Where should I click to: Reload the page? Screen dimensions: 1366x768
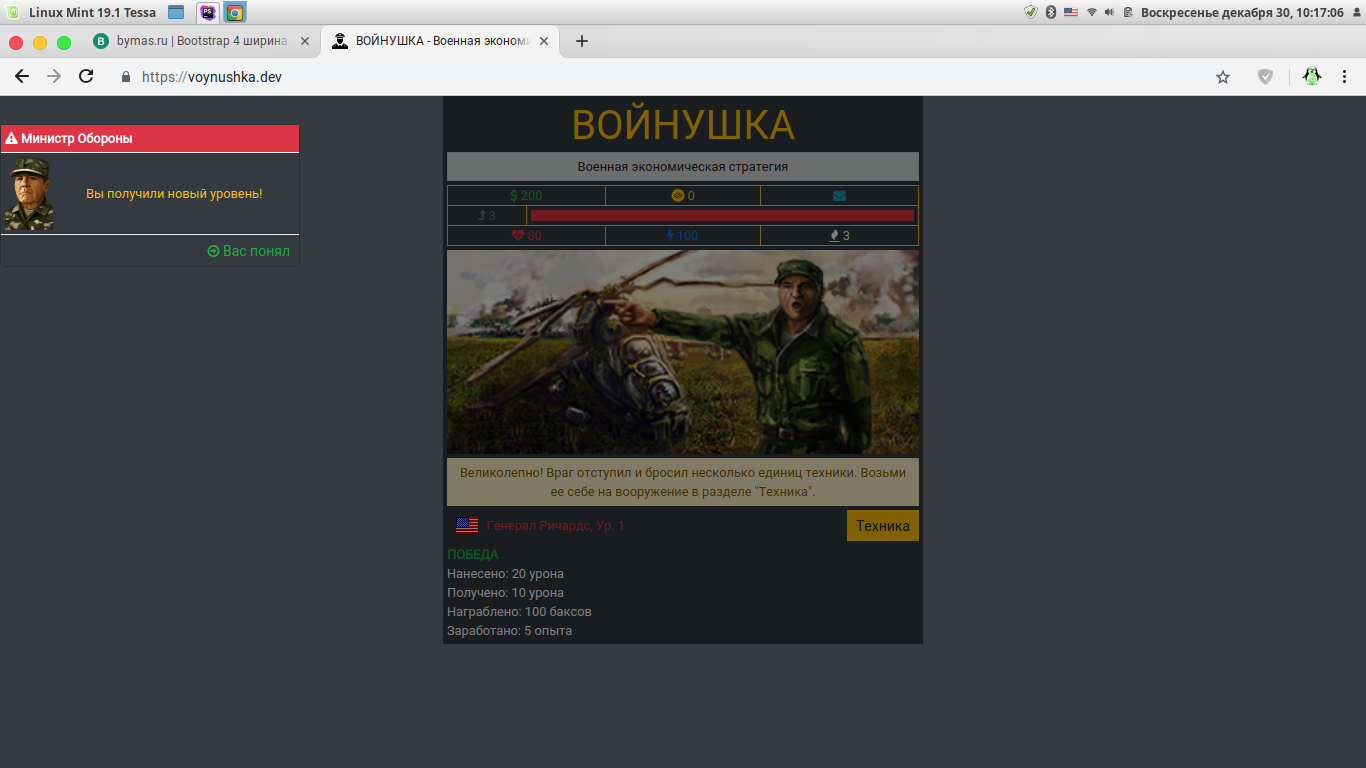86,77
